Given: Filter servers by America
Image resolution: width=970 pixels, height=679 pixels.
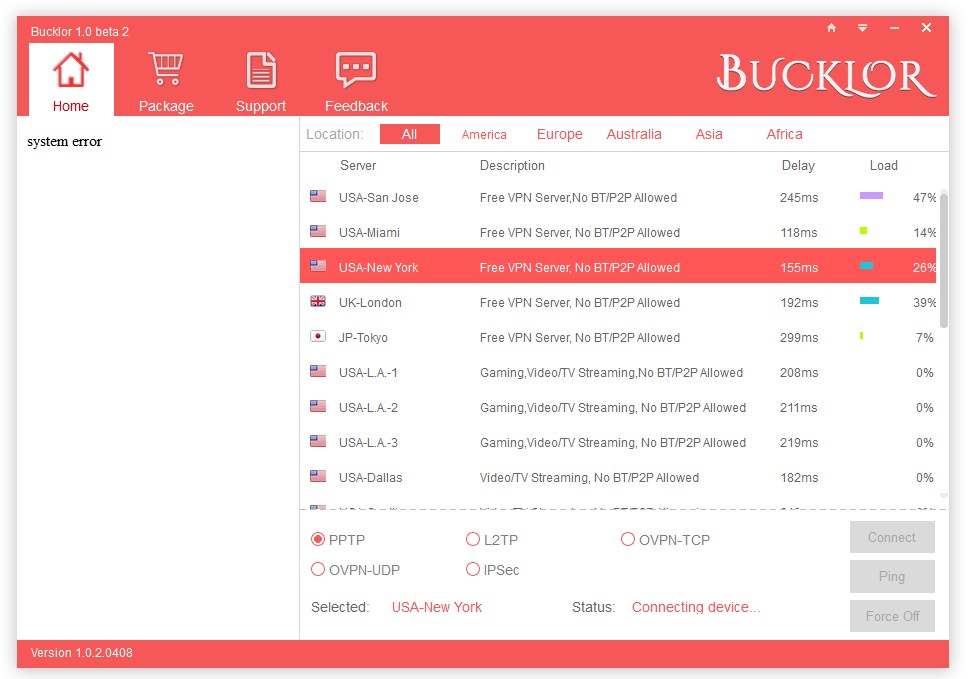Looking at the screenshot, I should click(484, 134).
